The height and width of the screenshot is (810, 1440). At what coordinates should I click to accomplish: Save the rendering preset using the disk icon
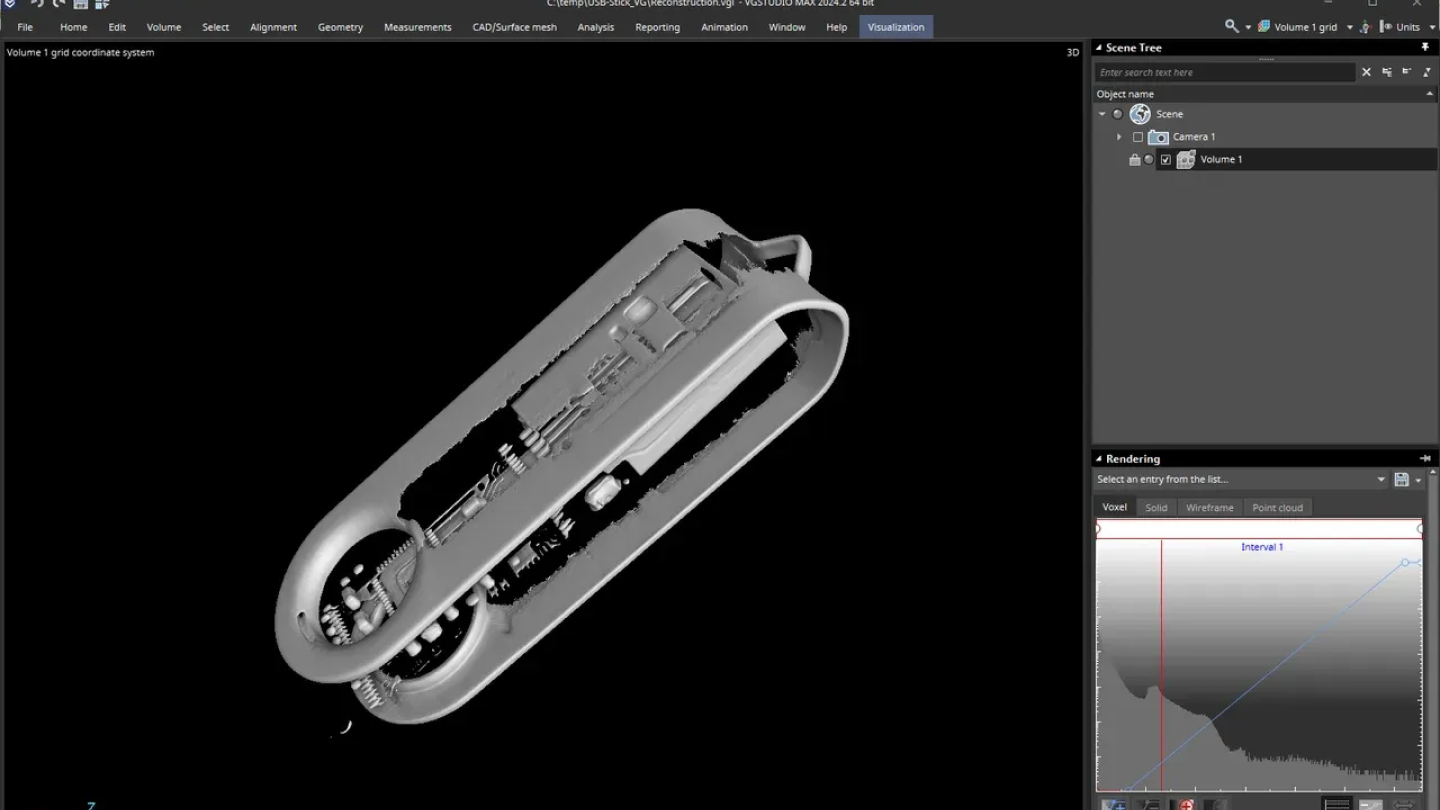1400,479
